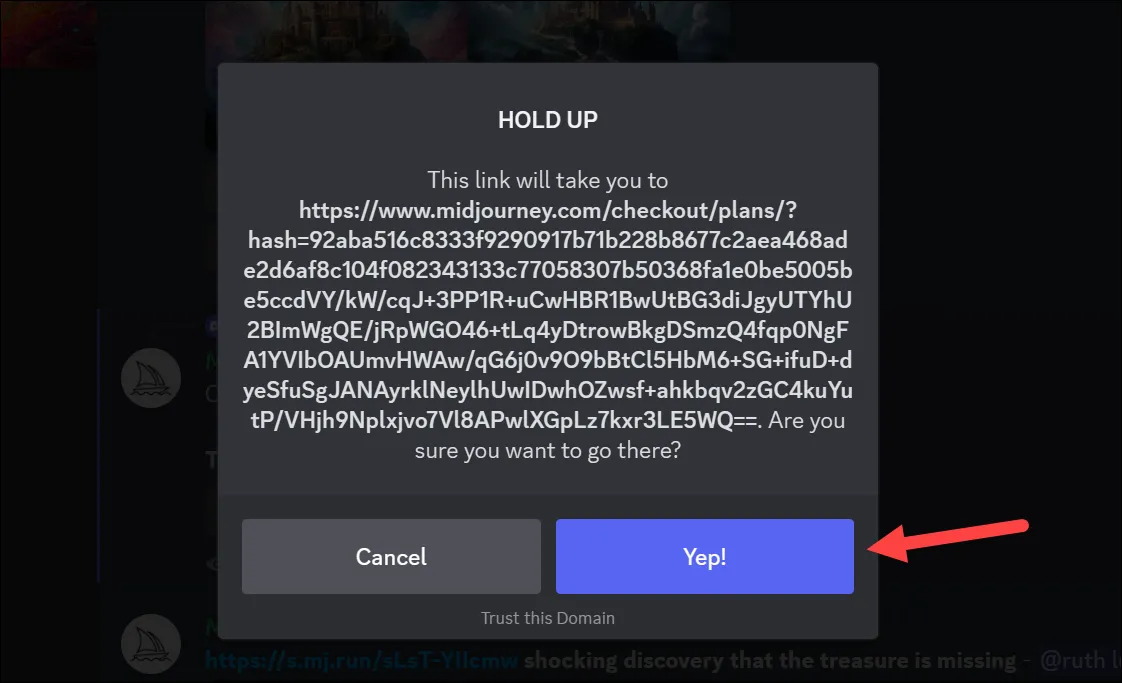Click 'Are you sure you want to go there?' text
This screenshot has width=1122, height=683.
(x=630, y=435)
